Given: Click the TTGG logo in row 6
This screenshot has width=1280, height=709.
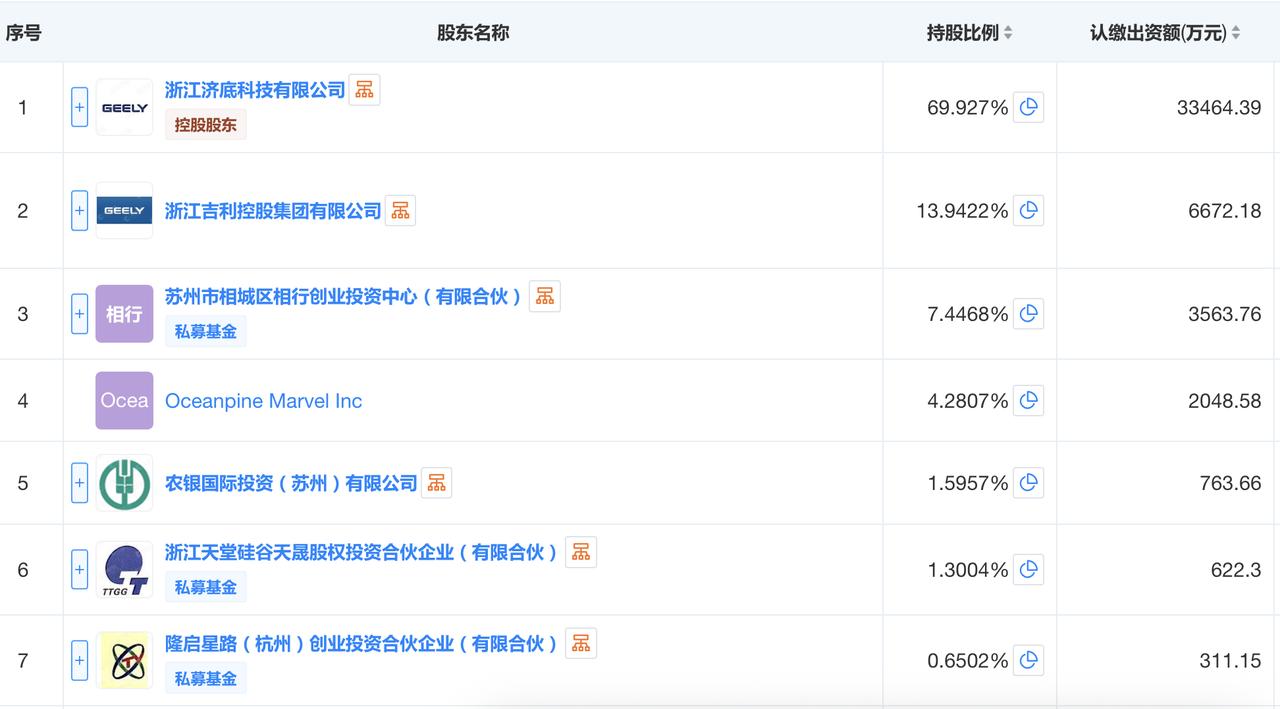Looking at the screenshot, I should click(x=124, y=570).
